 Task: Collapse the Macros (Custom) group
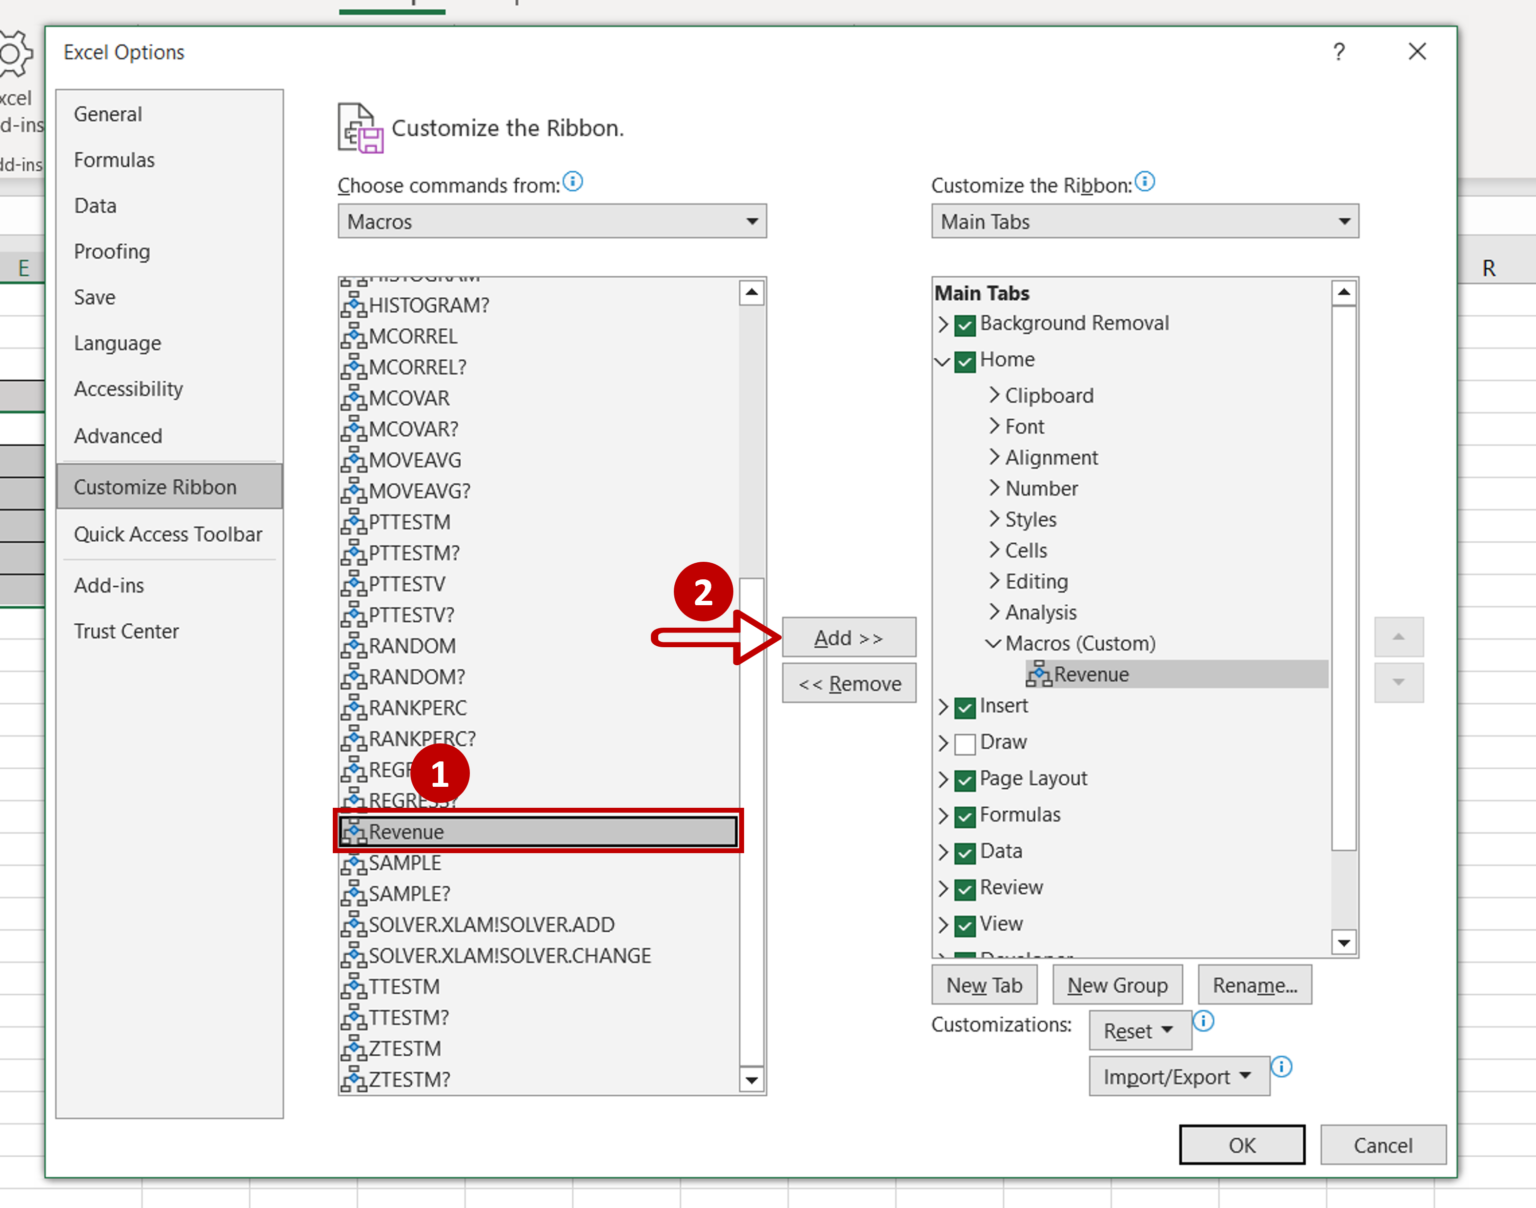(993, 643)
